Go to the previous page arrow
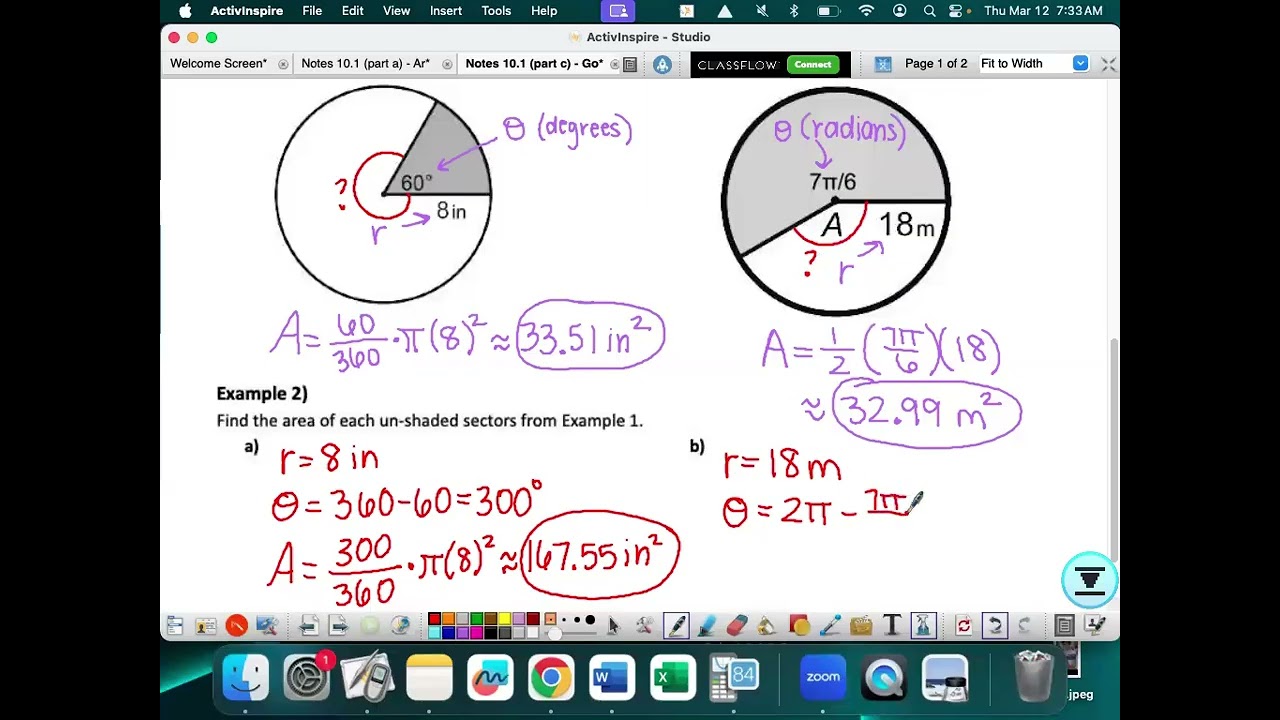The image size is (1280, 720). 309,626
